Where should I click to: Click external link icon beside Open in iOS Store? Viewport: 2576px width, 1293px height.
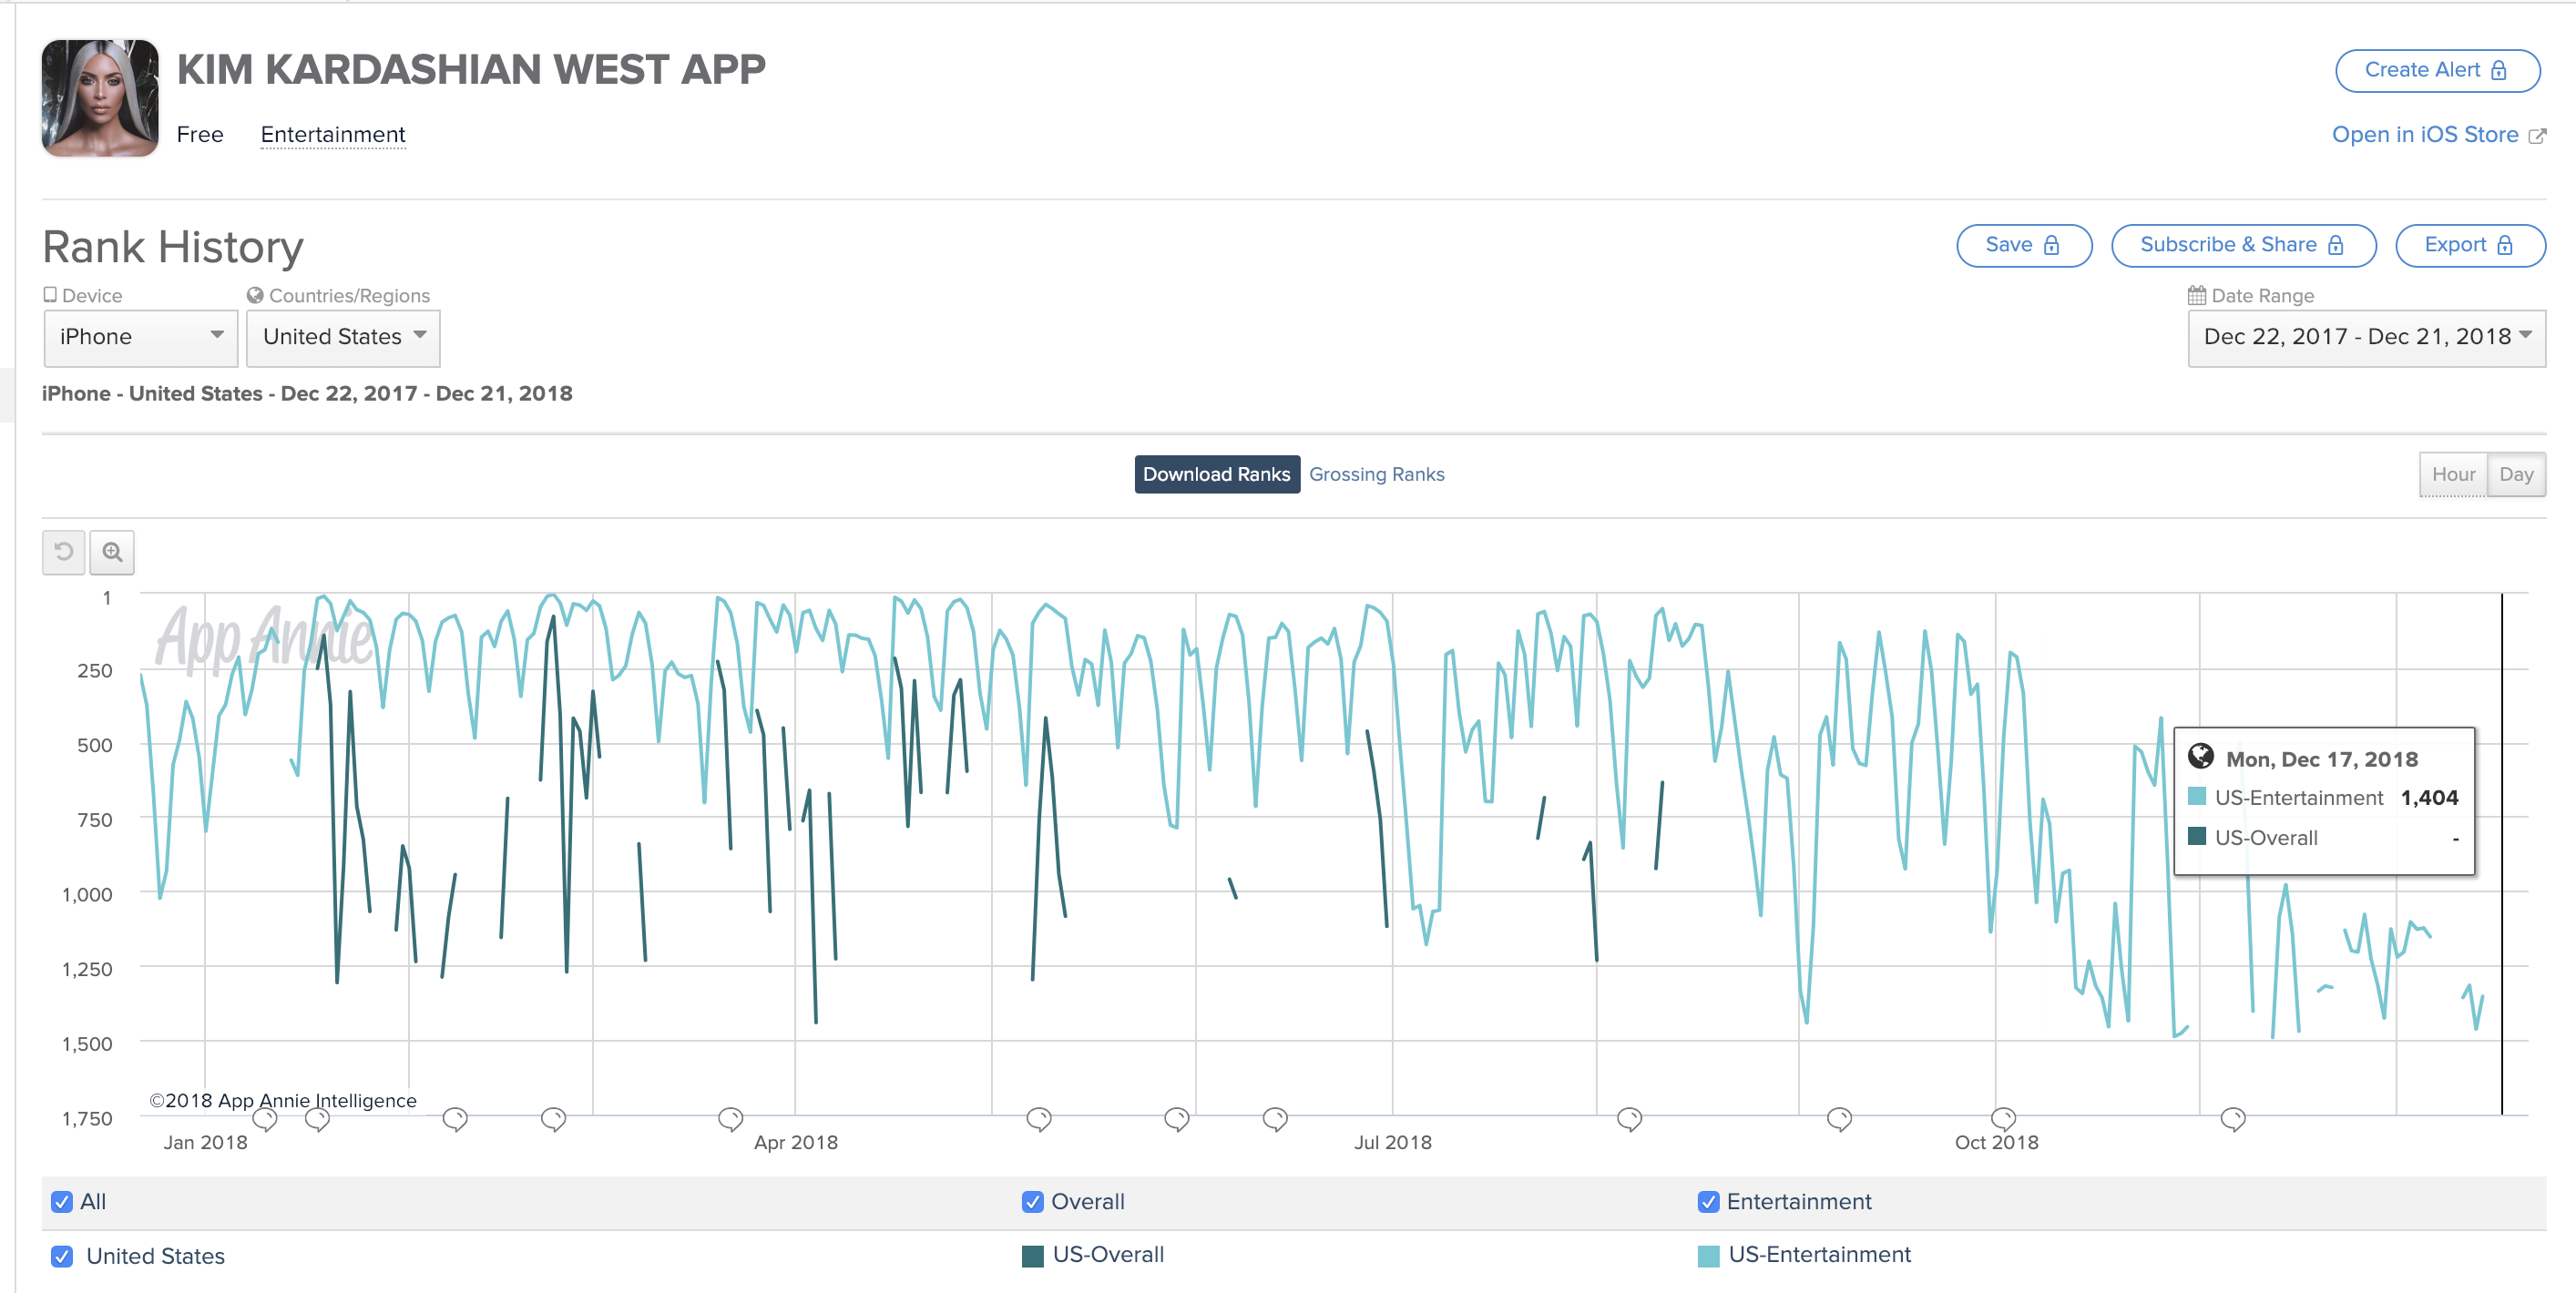click(2537, 136)
